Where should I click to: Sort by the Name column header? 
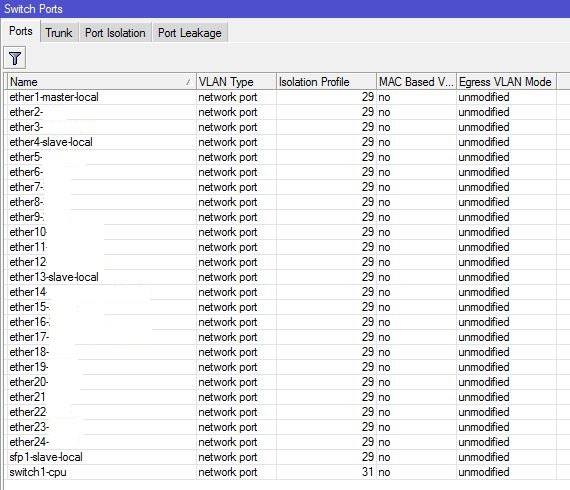coord(101,82)
